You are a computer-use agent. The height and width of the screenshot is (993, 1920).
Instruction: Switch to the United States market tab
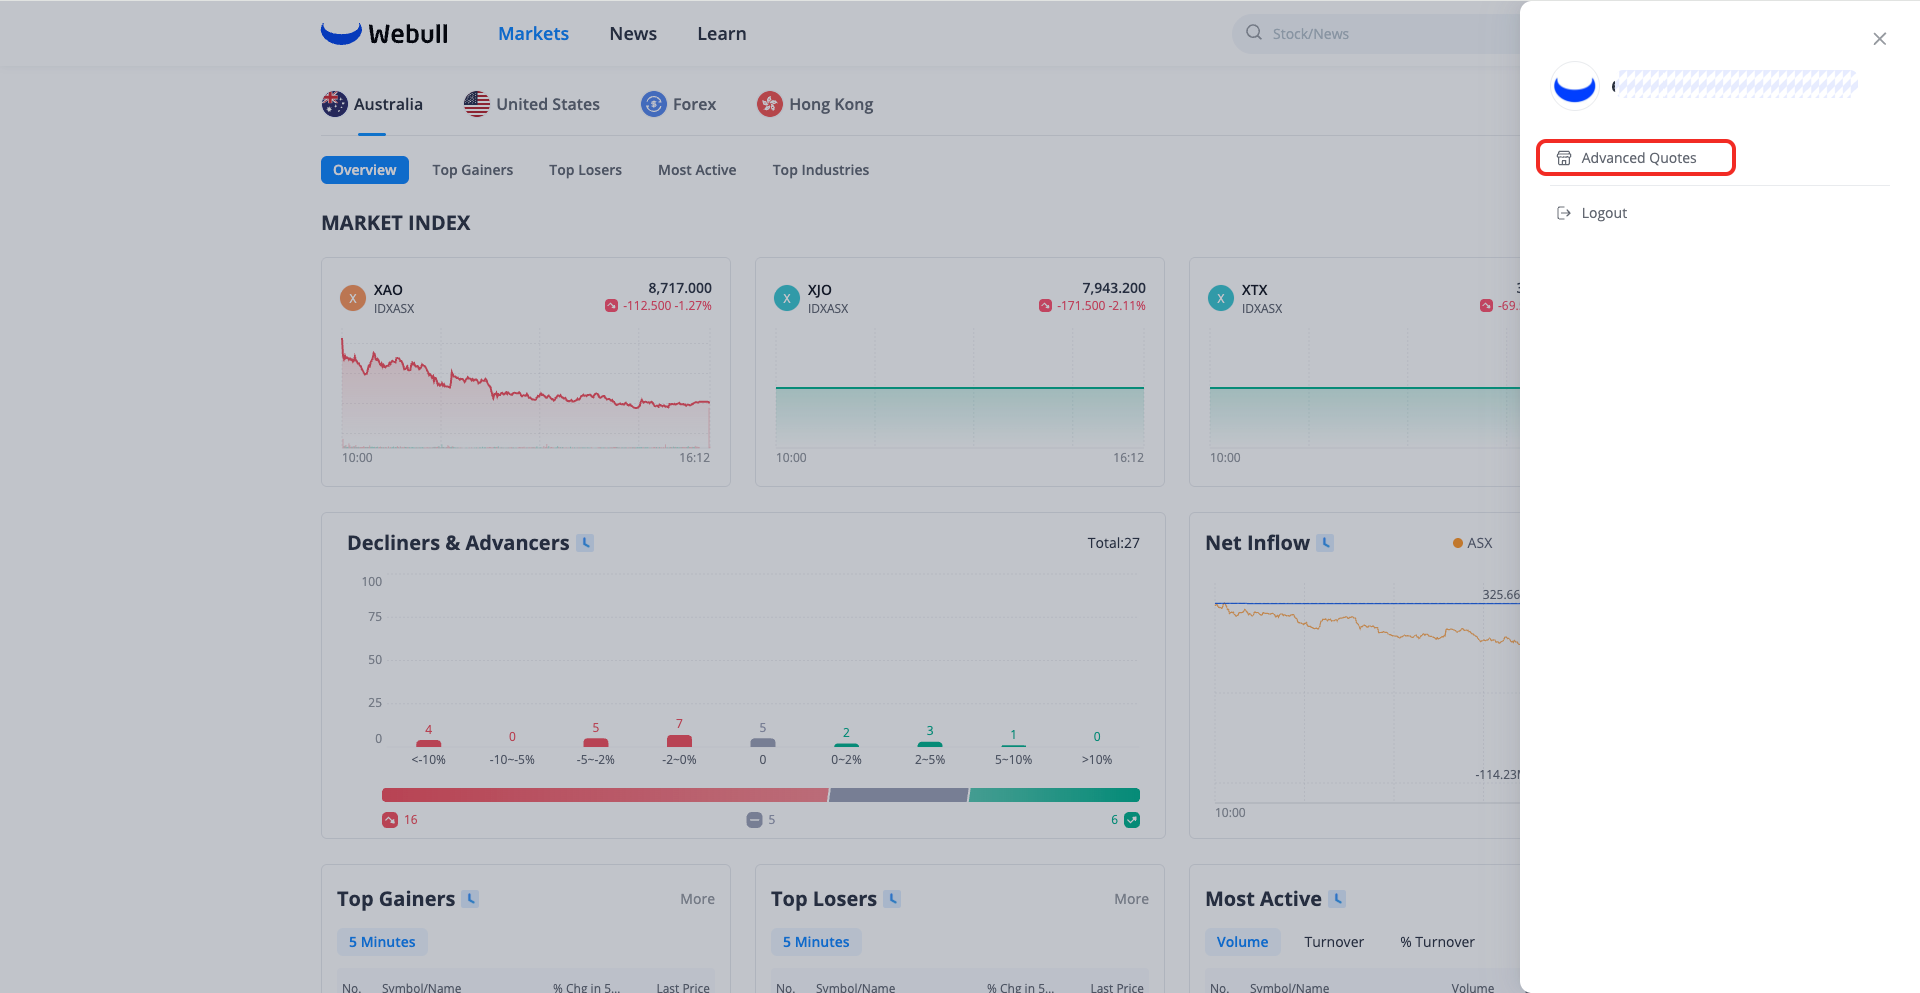(532, 104)
